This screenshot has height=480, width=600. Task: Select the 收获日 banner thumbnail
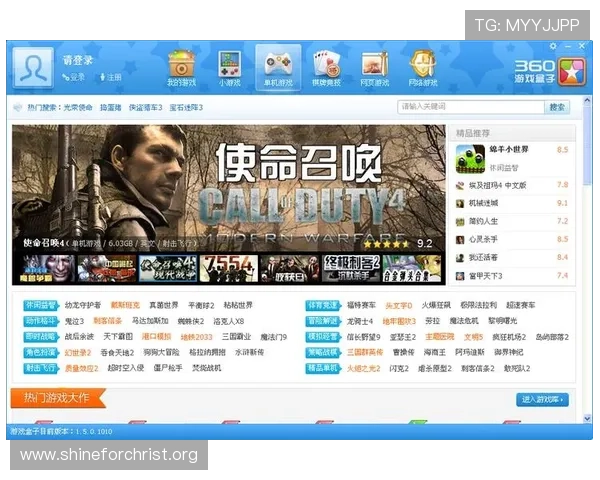(290, 269)
